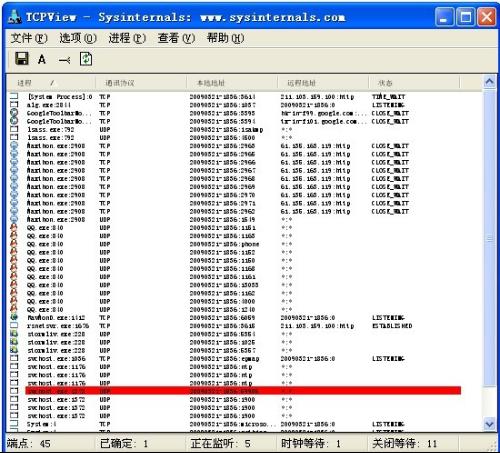
Task: Click icon of lsass.exe isakmp row
Action: coord(14,129)
